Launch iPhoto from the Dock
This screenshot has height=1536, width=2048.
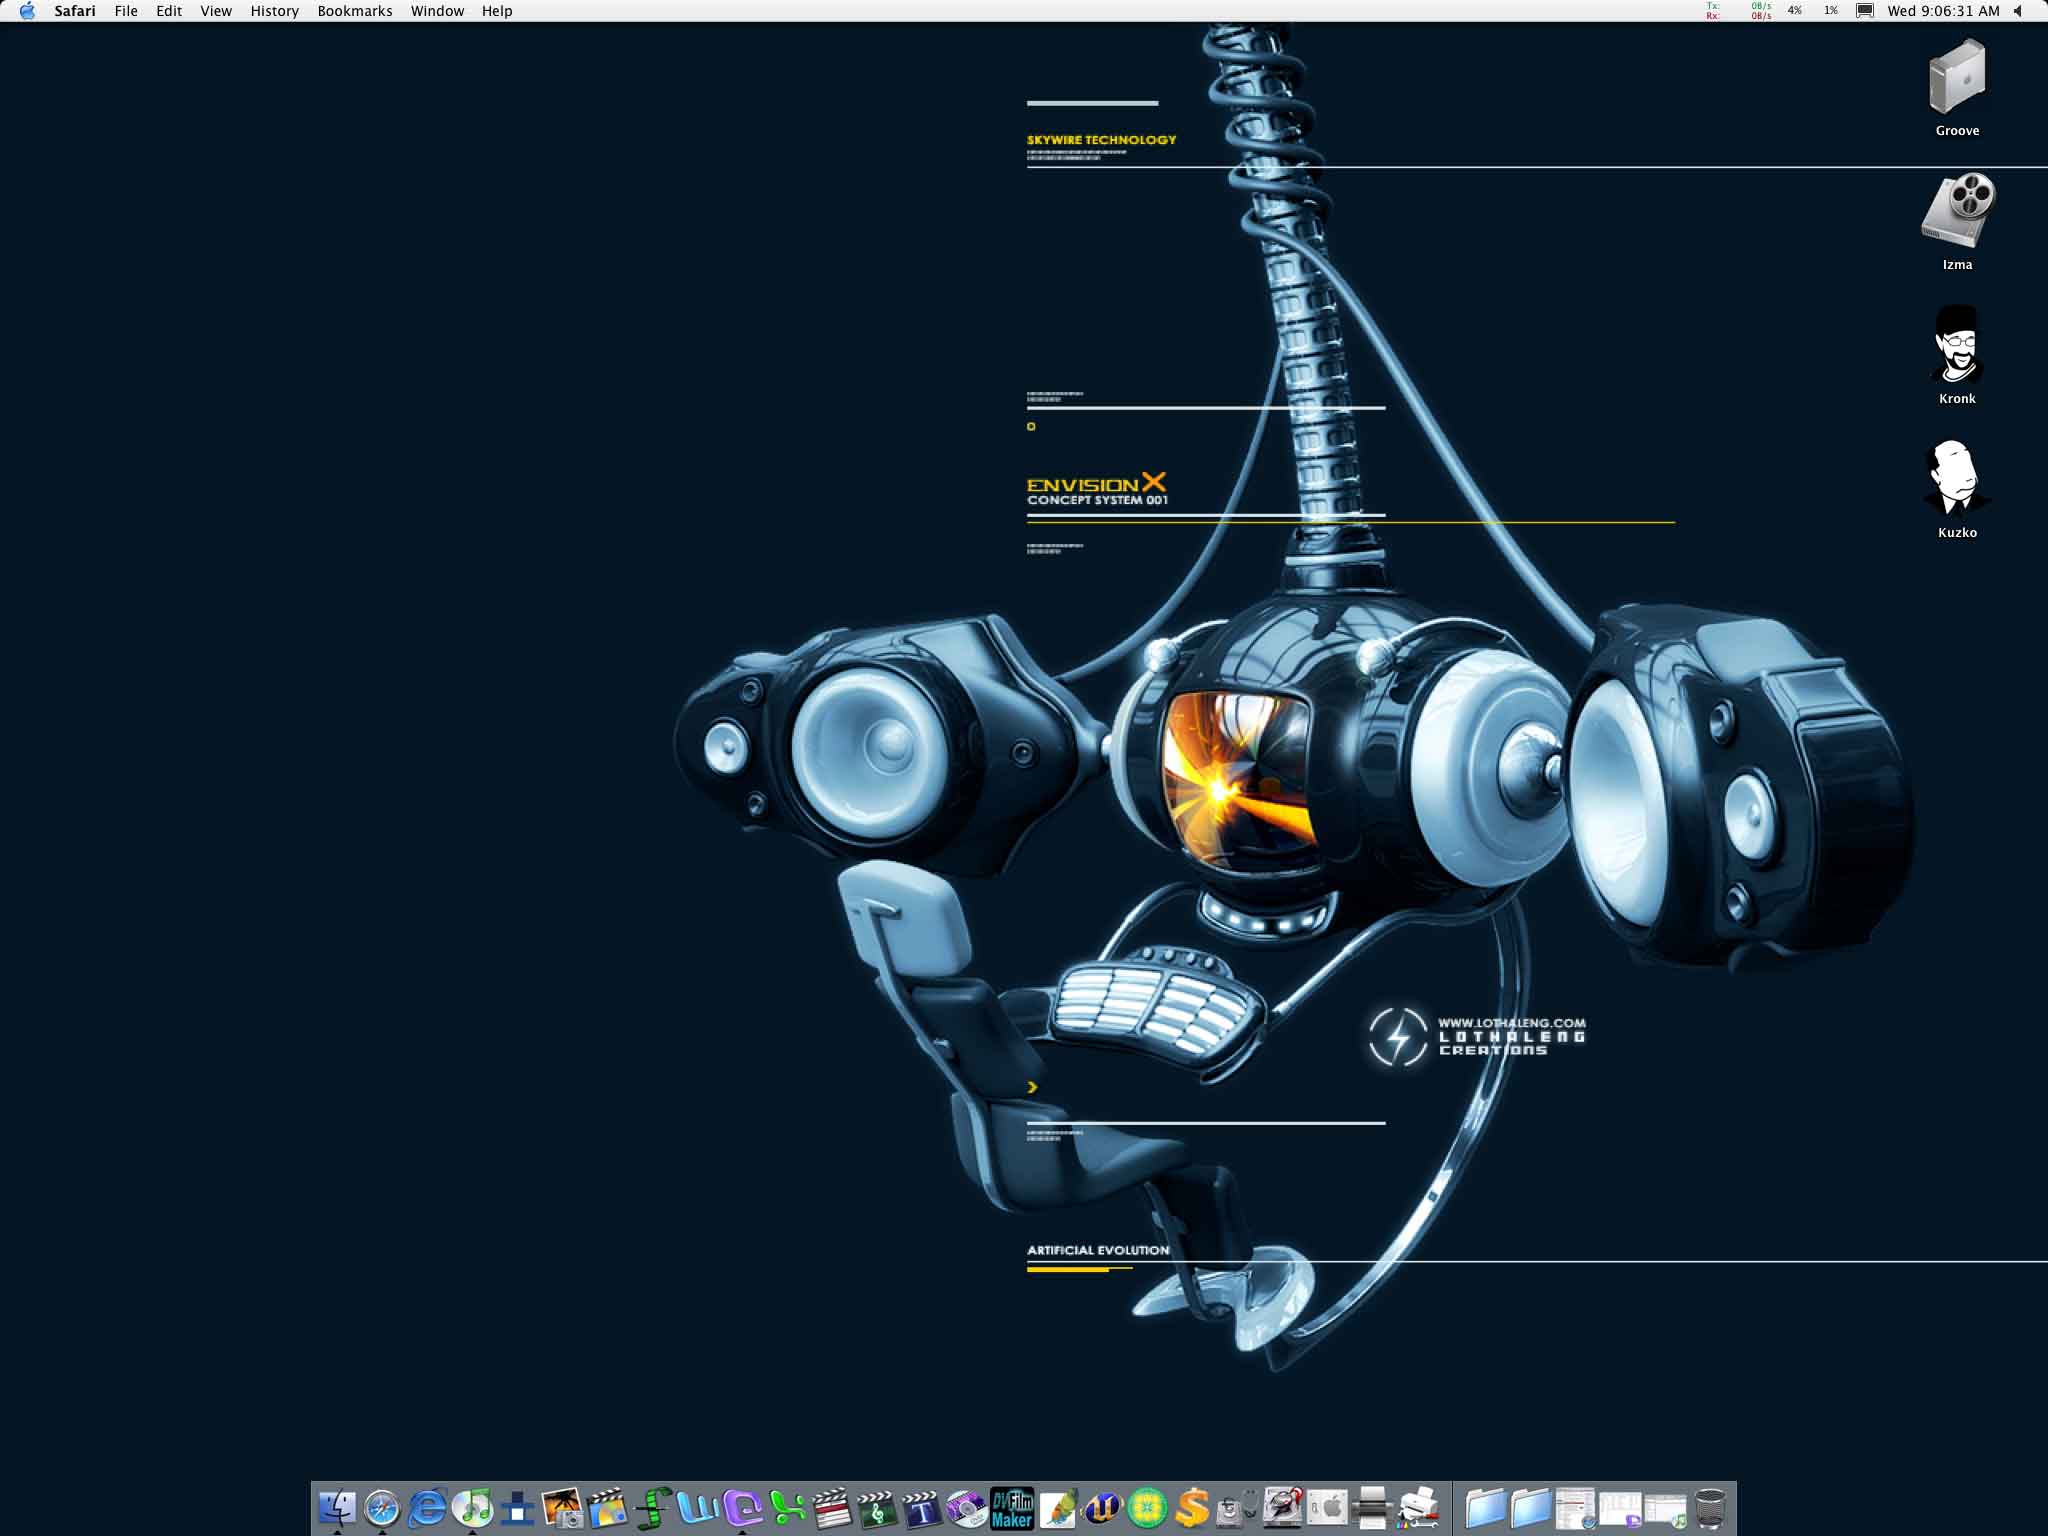click(x=562, y=1508)
